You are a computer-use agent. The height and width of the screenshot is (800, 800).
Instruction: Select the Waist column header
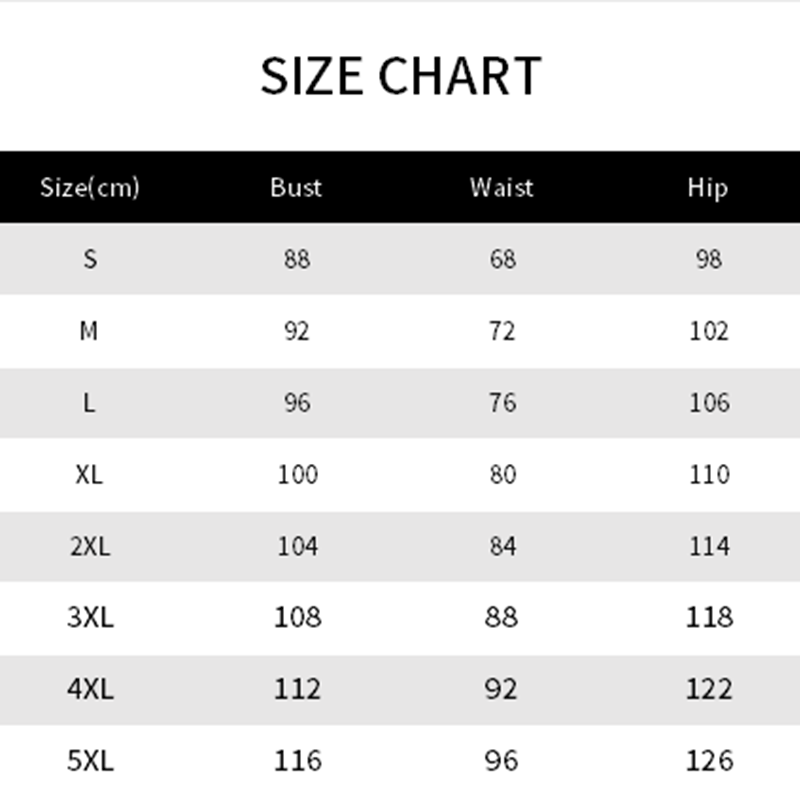(x=502, y=187)
